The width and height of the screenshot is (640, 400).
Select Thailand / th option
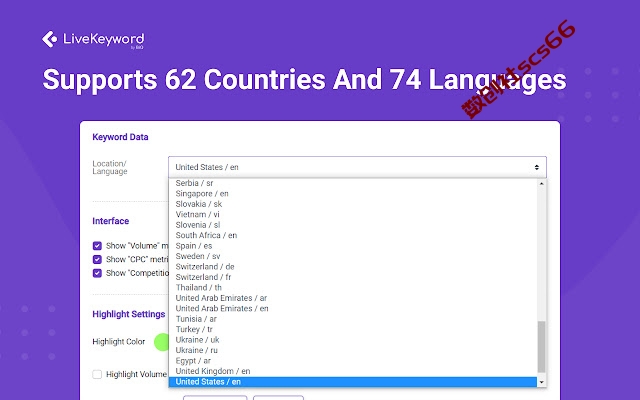coord(353,287)
